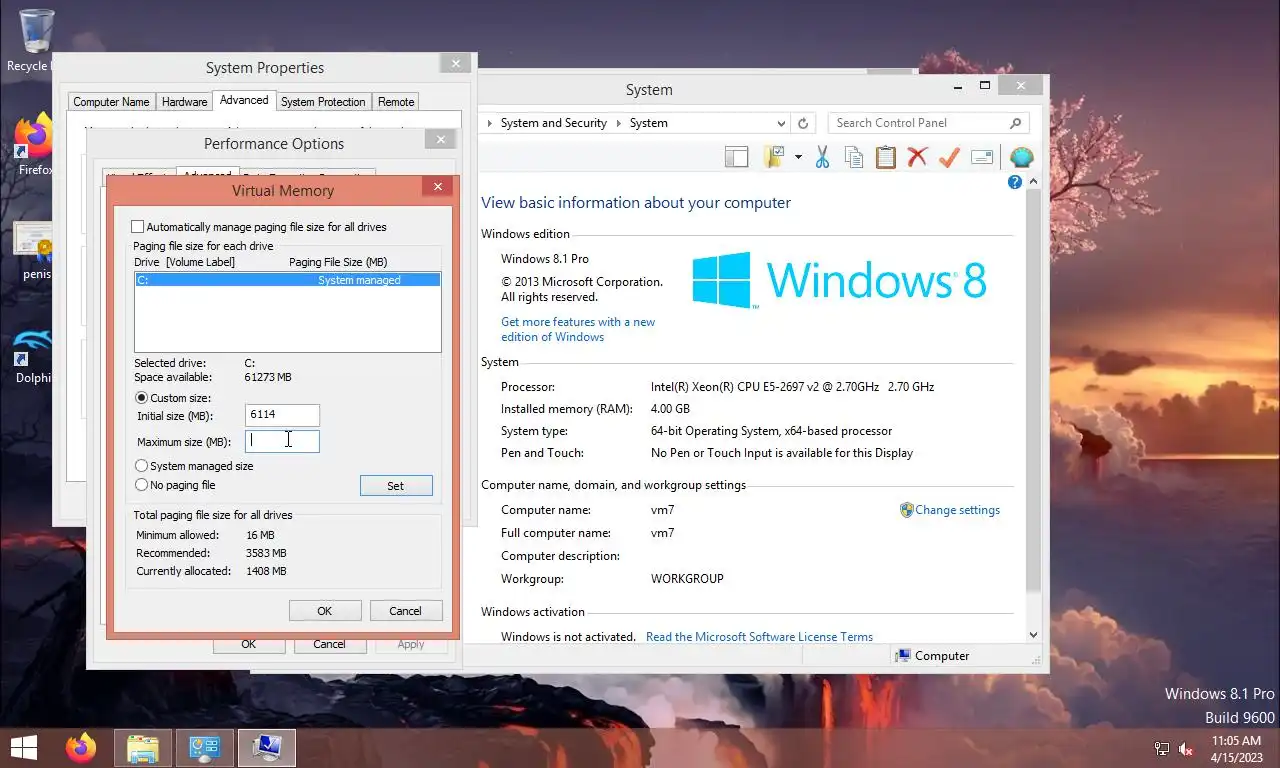Open File Explorer from the taskbar

pos(143,747)
